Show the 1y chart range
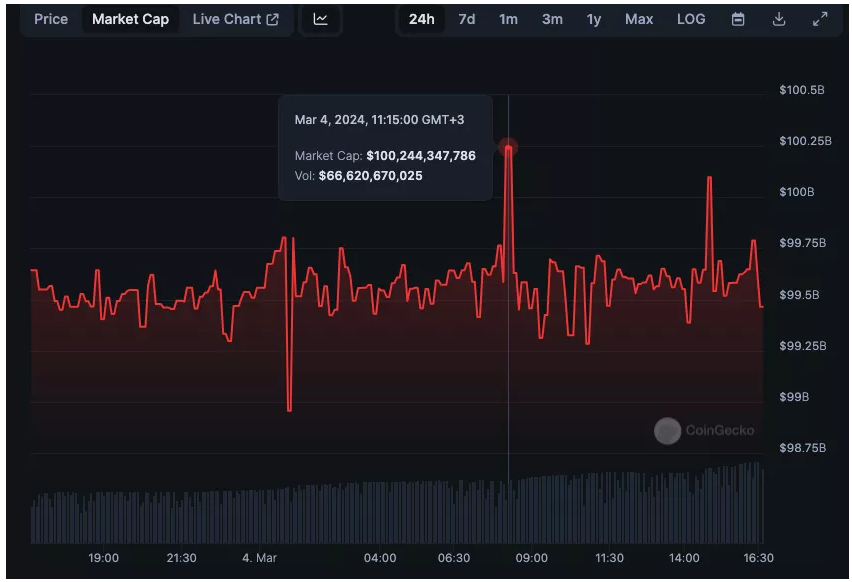The image size is (852, 582). click(594, 19)
